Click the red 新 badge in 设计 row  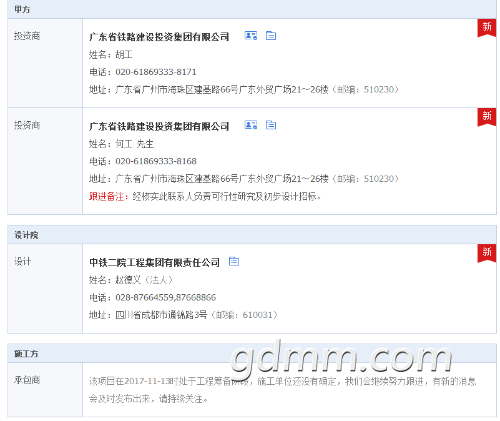(487, 253)
